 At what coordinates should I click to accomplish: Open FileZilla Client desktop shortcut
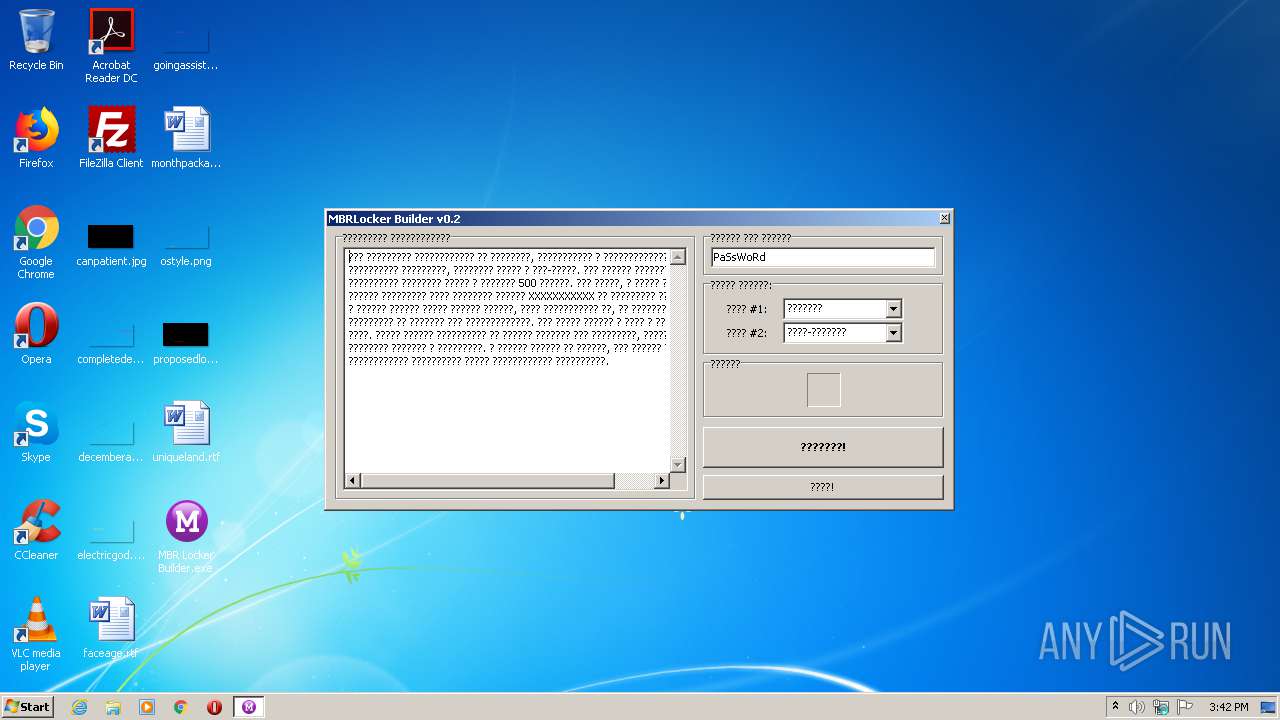[111, 138]
